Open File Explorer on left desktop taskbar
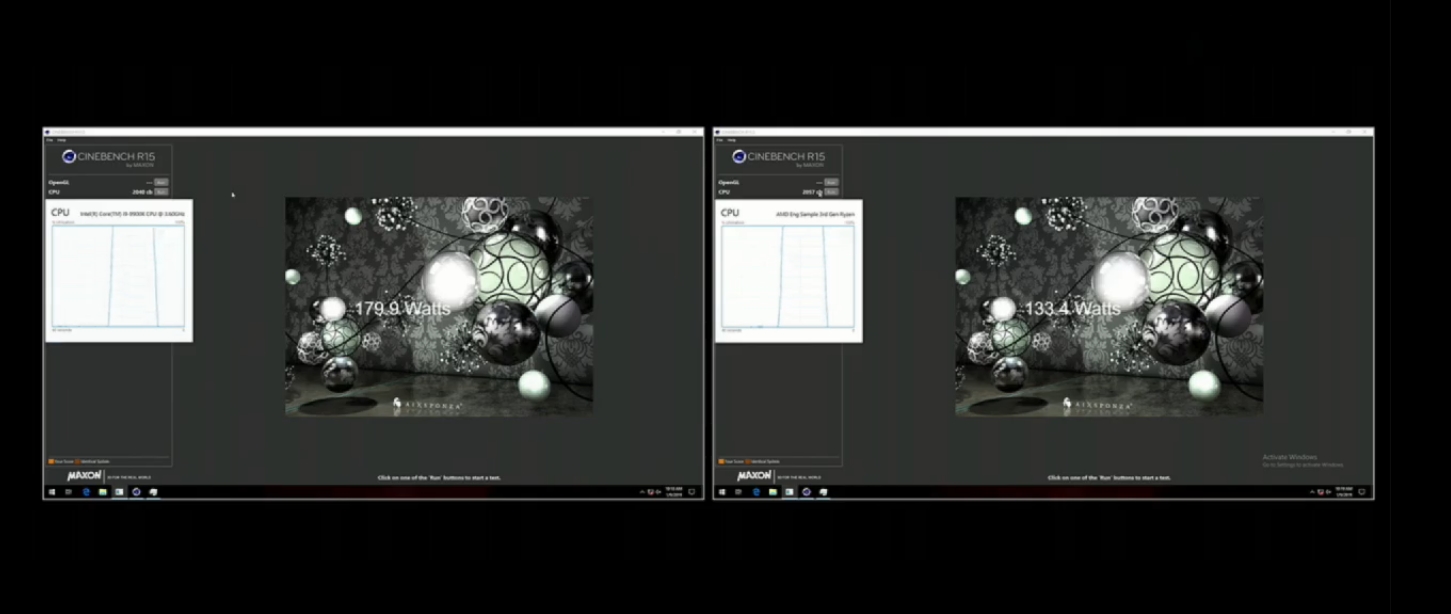Screen dimensions: 1451x614 (103, 492)
